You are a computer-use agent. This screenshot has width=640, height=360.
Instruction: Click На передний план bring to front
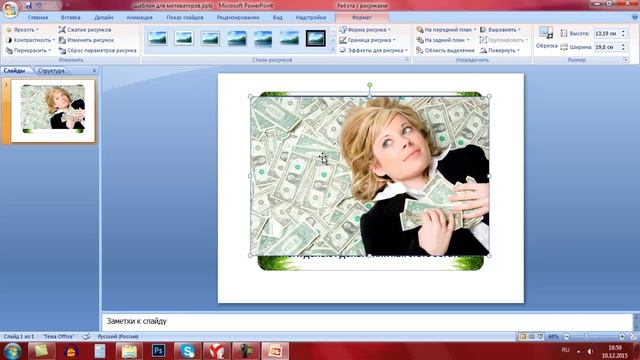446,30
